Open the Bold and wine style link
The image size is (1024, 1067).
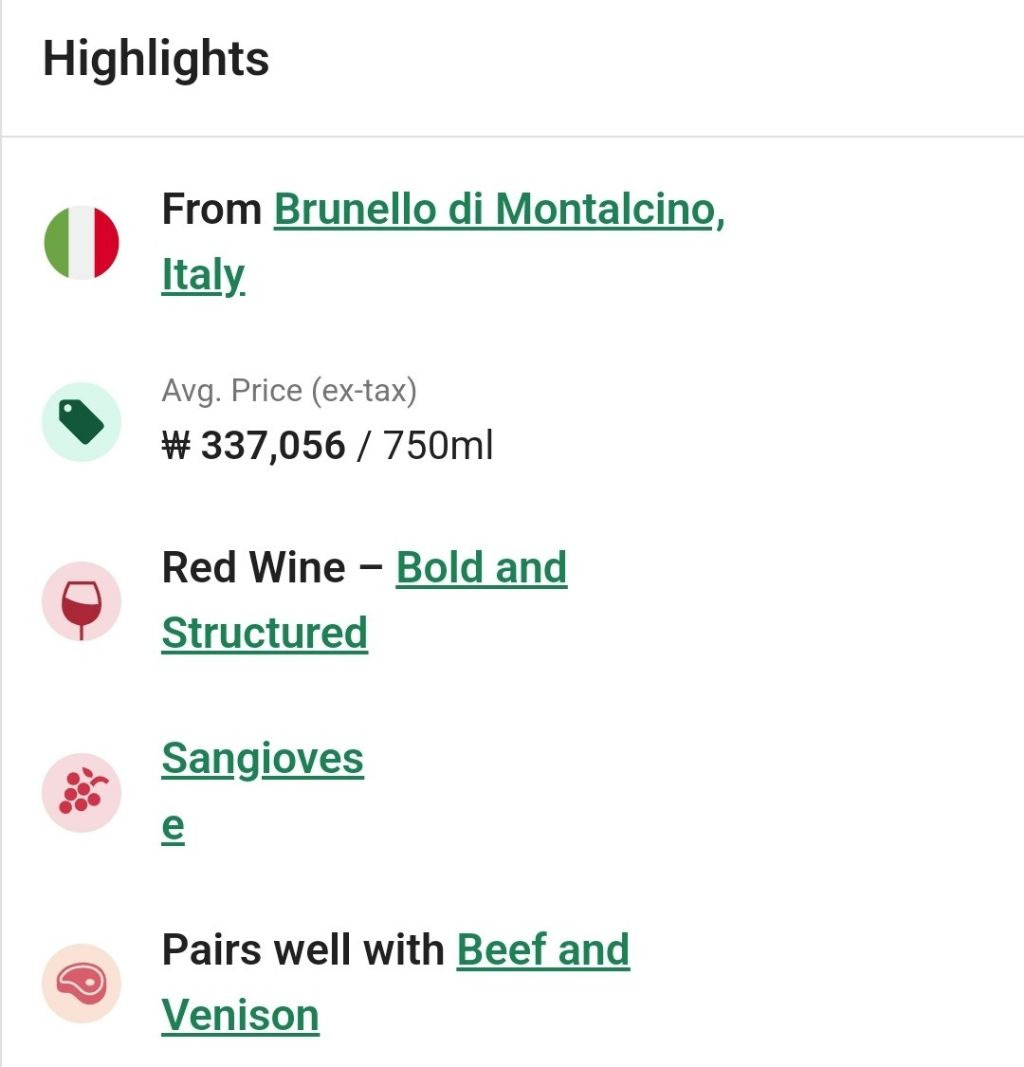point(481,568)
